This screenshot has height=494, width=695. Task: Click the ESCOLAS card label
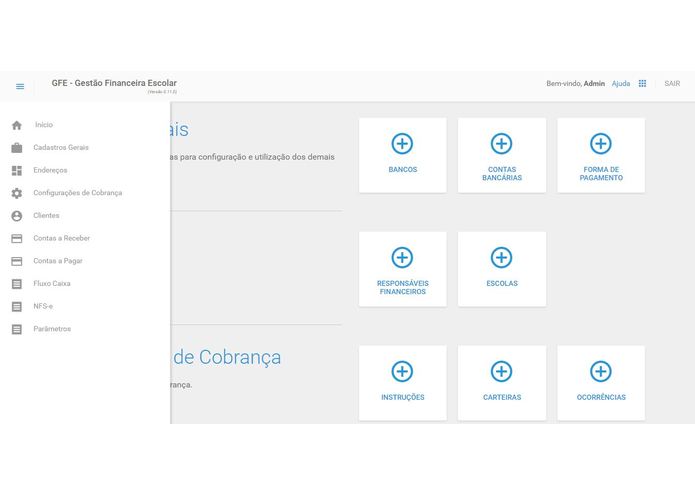502,283
